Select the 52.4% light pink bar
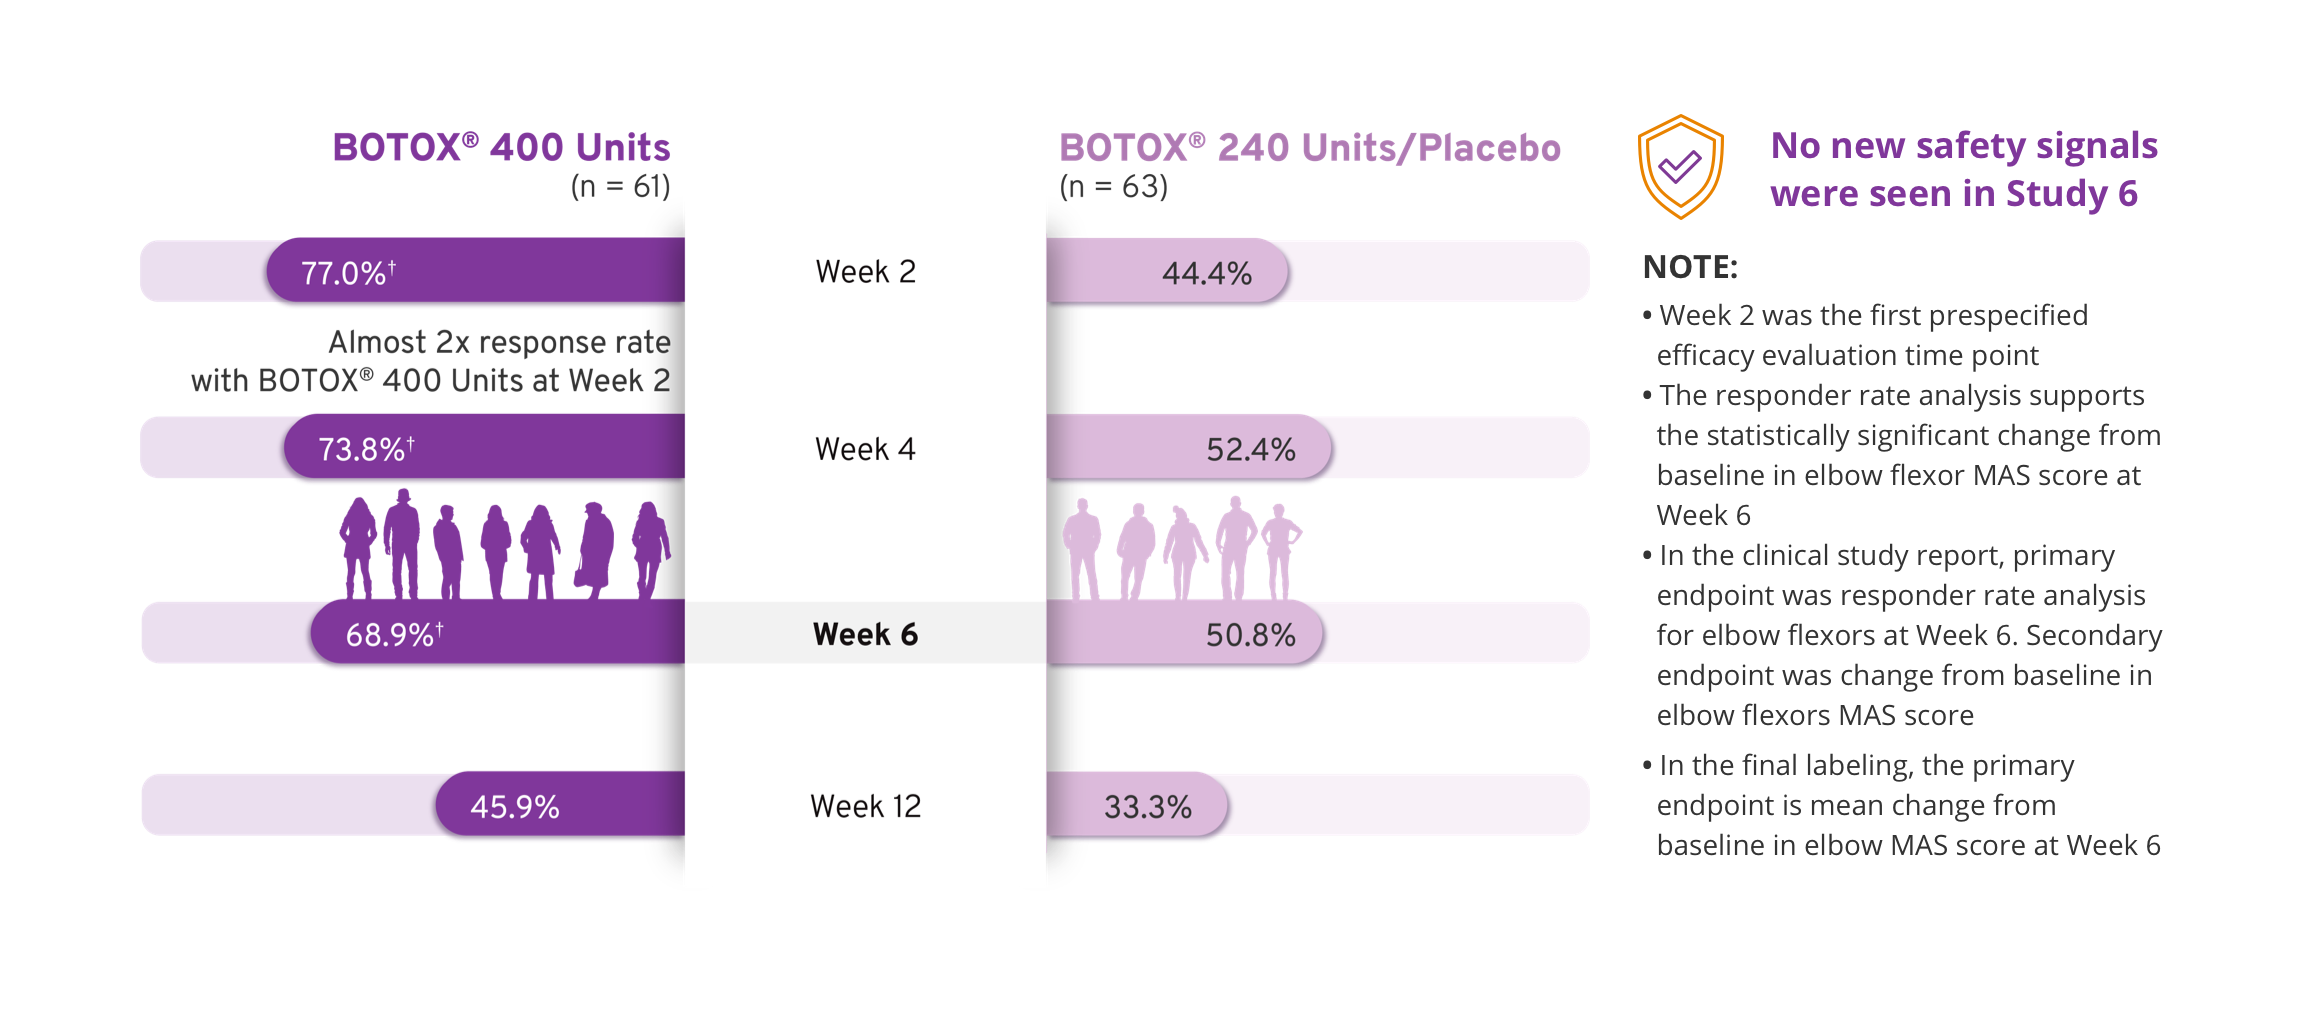Image resolution: width=2320 pixels, height=1020 pixels. (x=1189, y=448)
